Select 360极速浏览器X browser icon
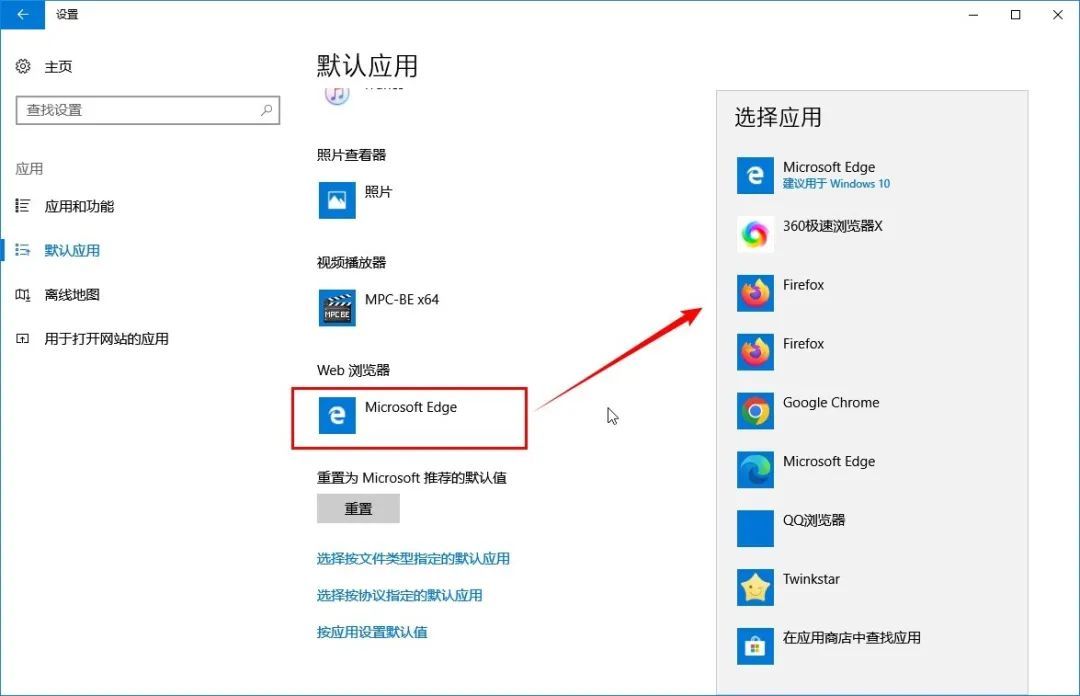 tap(755, 235)
